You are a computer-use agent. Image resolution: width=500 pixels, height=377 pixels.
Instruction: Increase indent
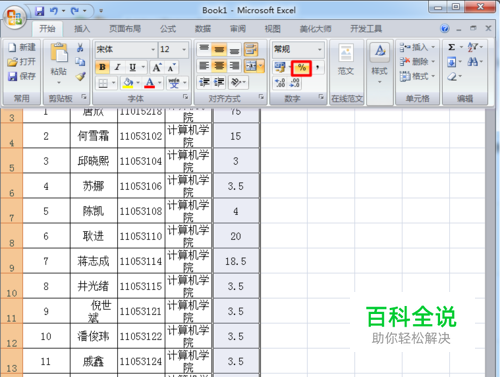(219, 82)
